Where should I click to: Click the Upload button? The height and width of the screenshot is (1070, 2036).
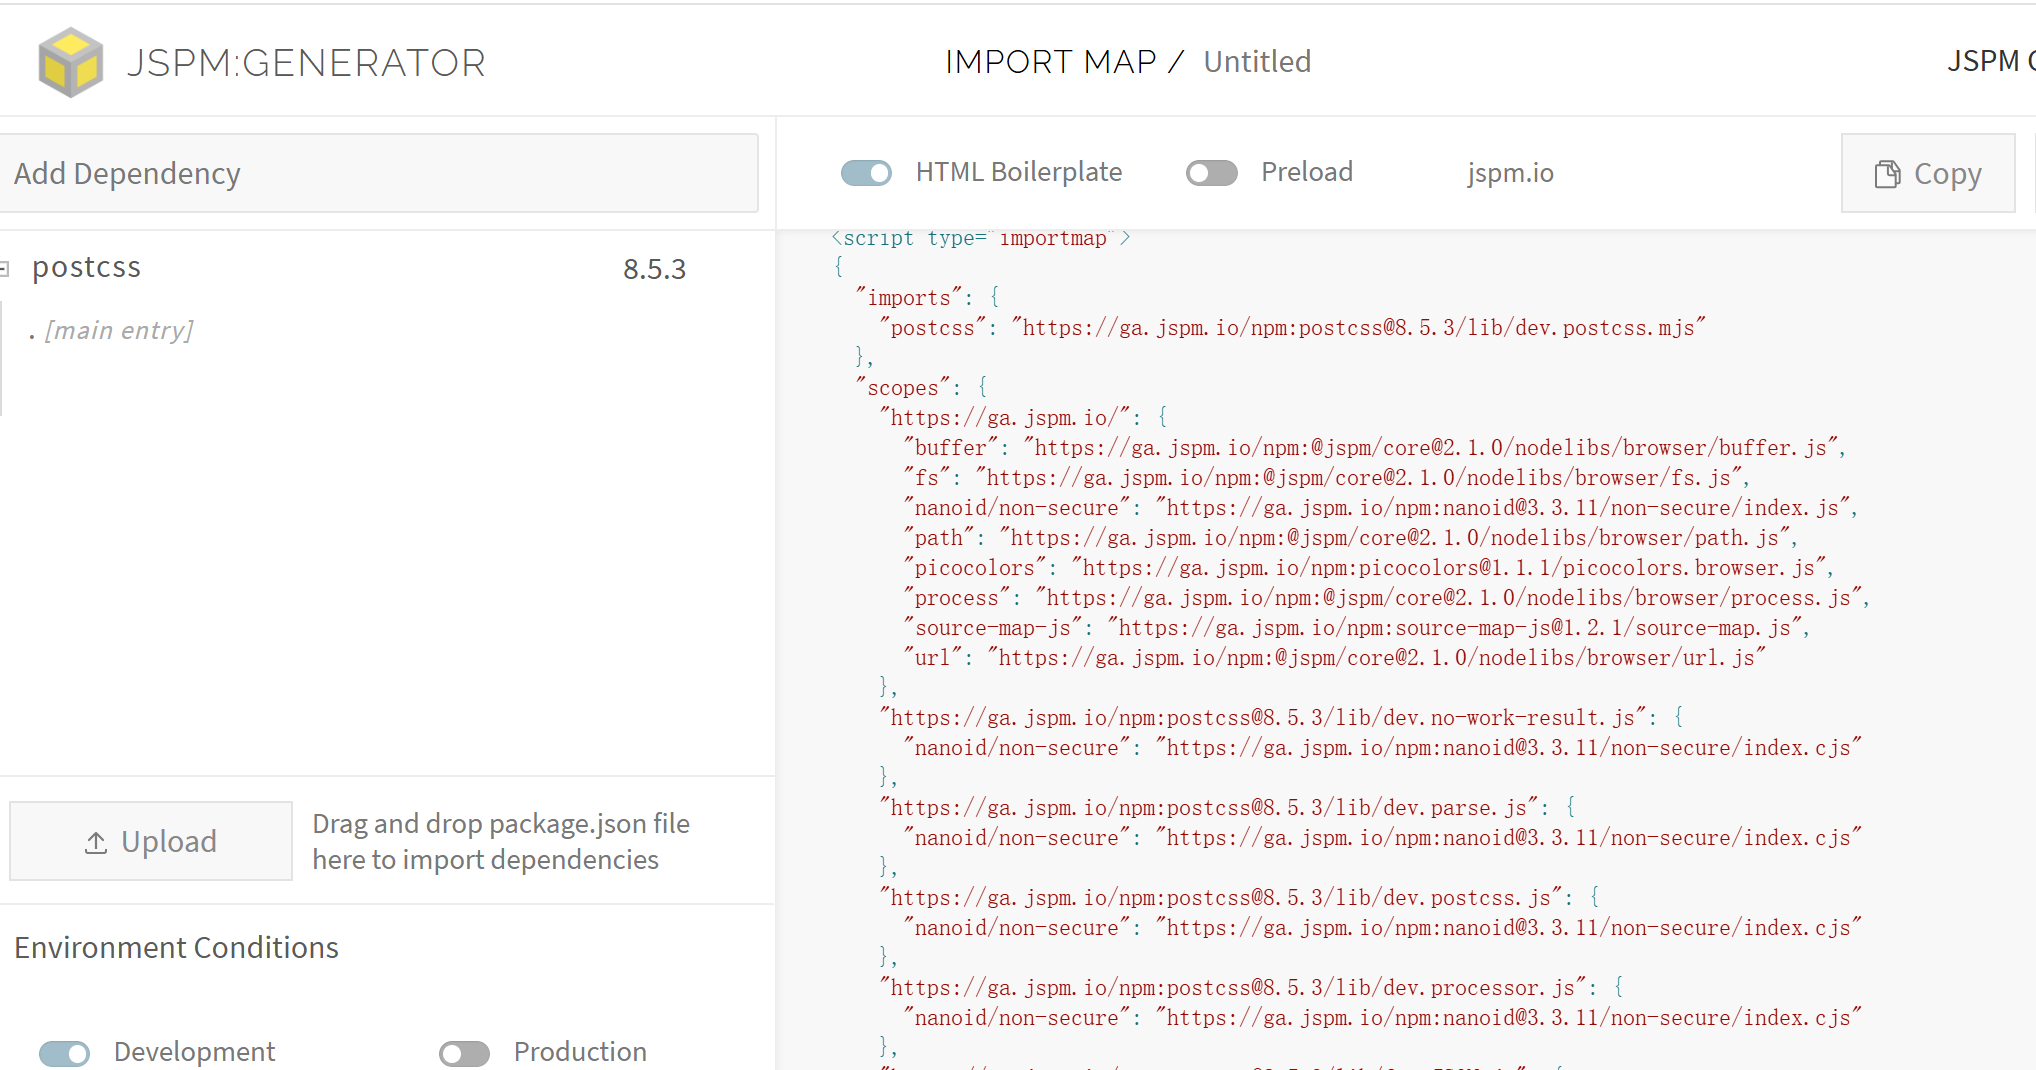pos(151,841)
